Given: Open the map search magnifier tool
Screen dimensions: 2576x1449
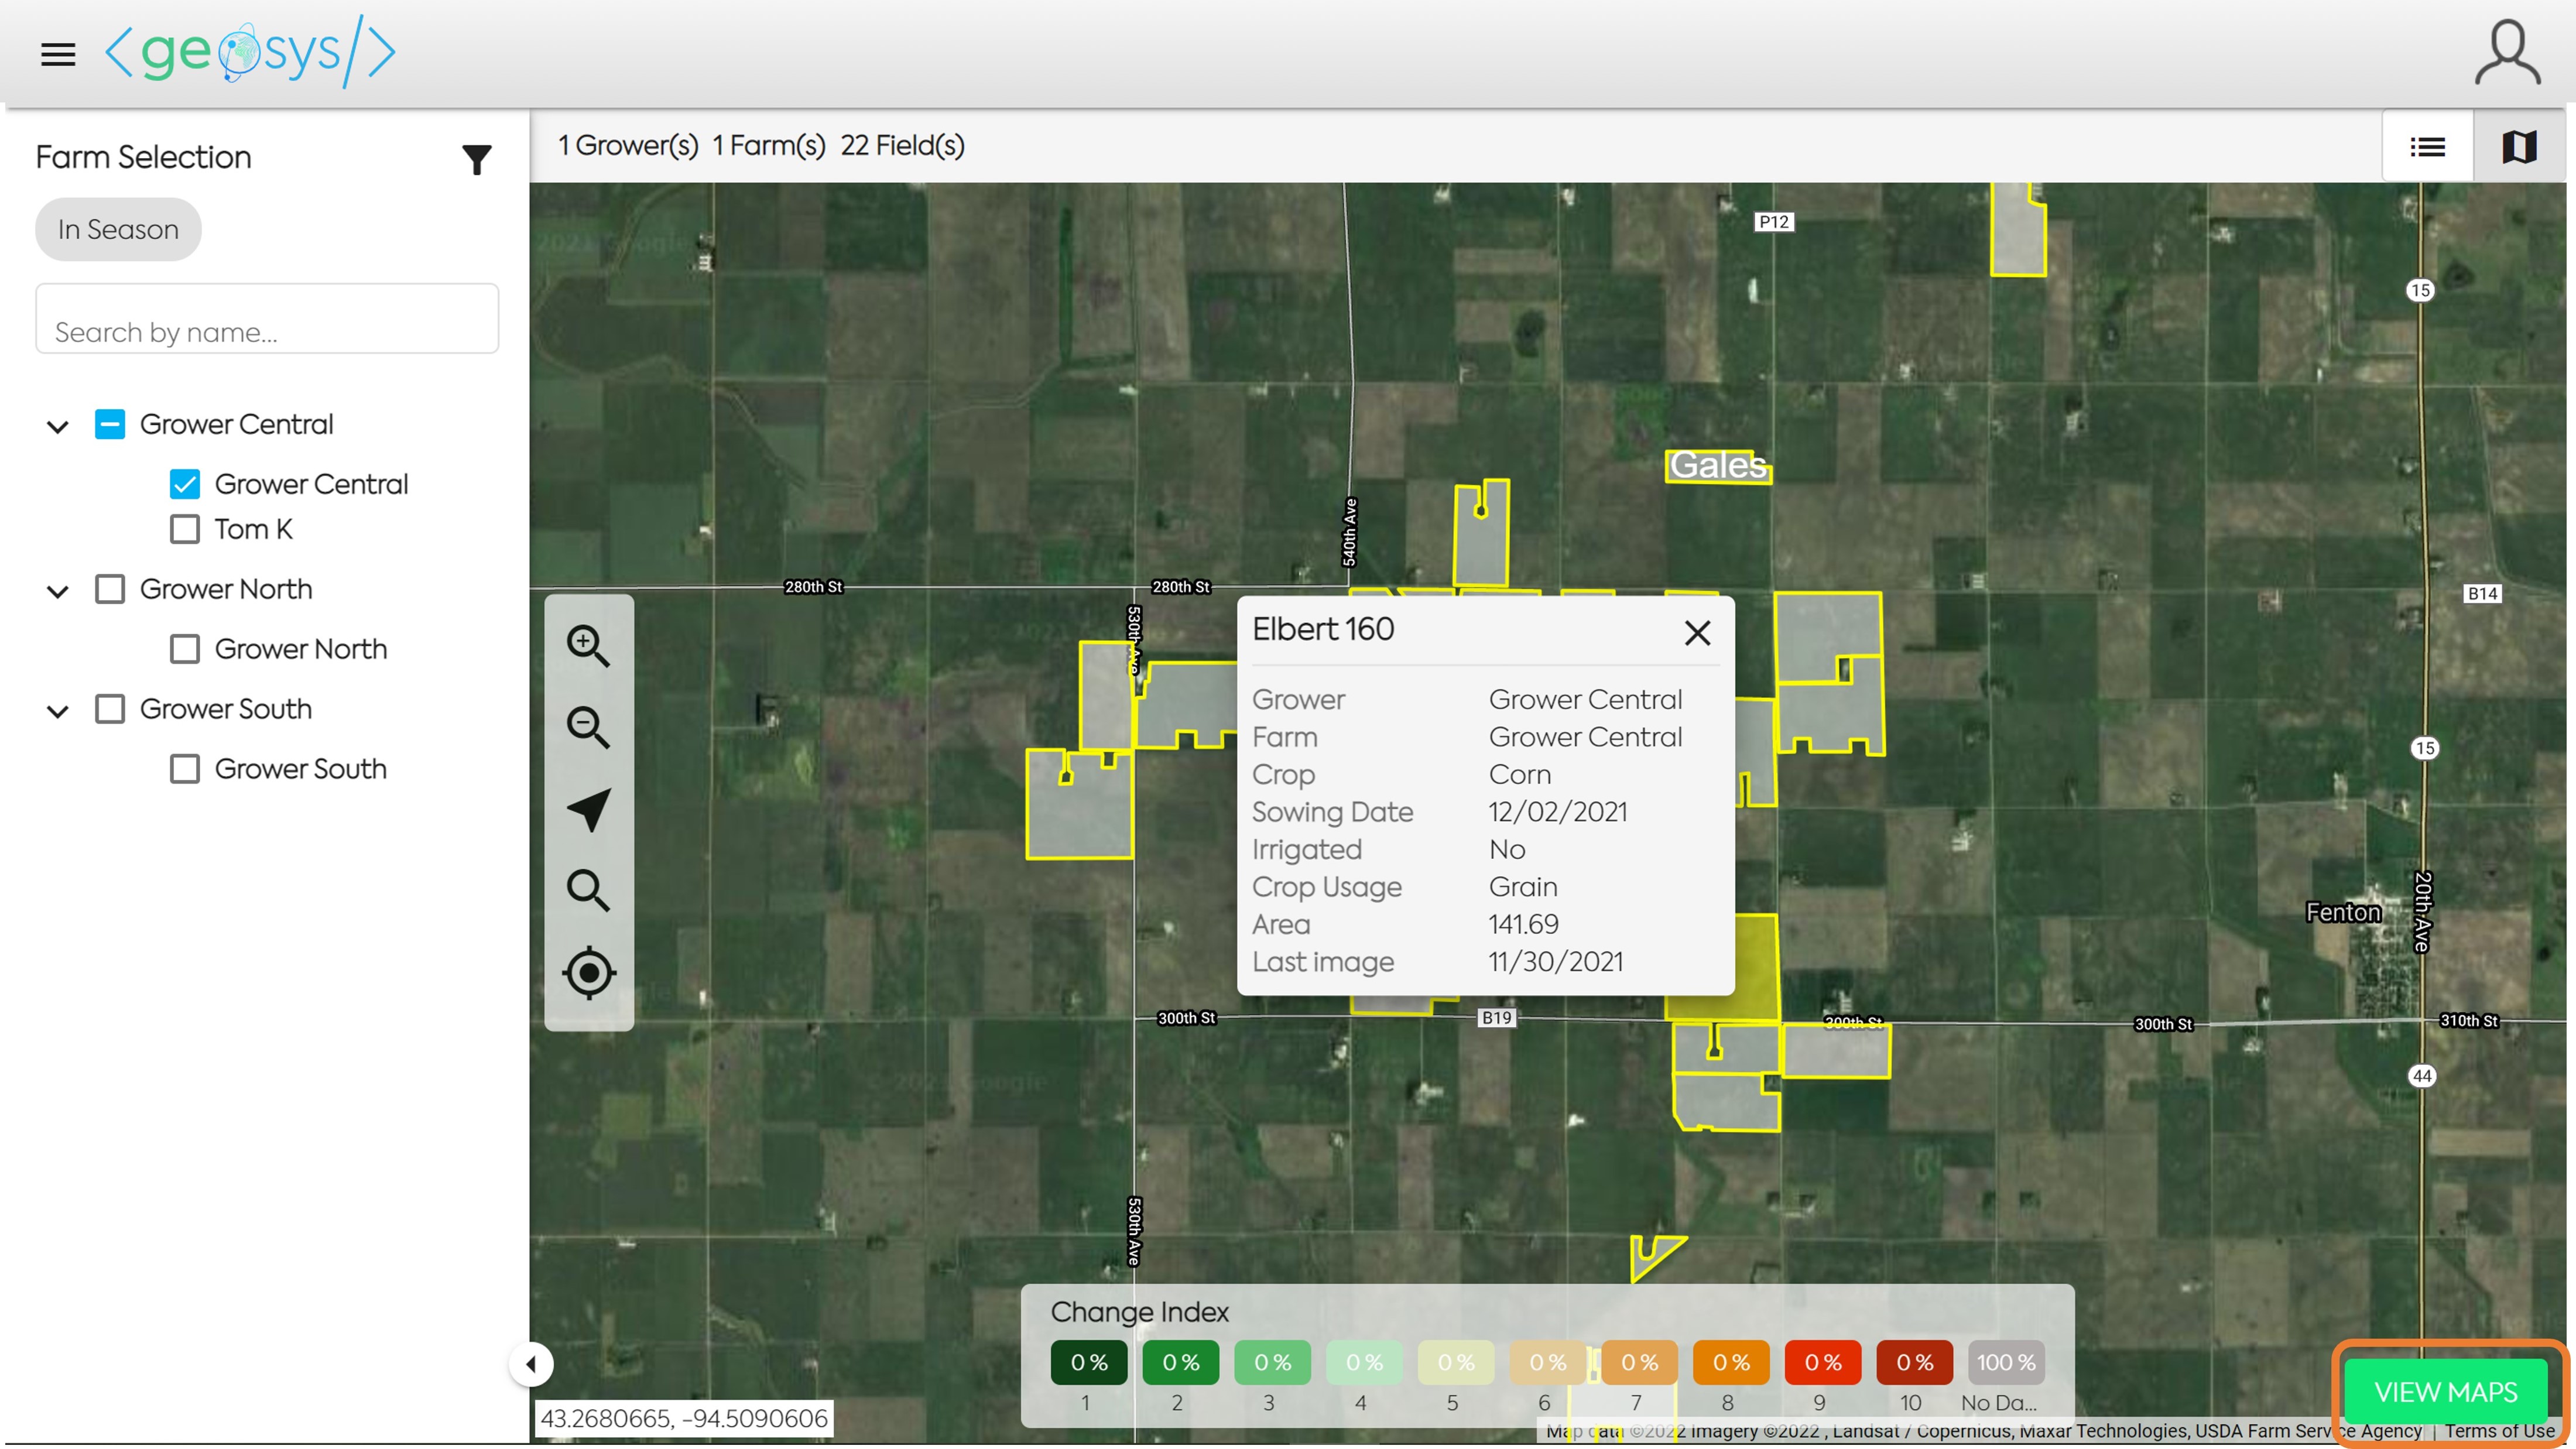Looking at the screenshot, I should pos(588,890).
